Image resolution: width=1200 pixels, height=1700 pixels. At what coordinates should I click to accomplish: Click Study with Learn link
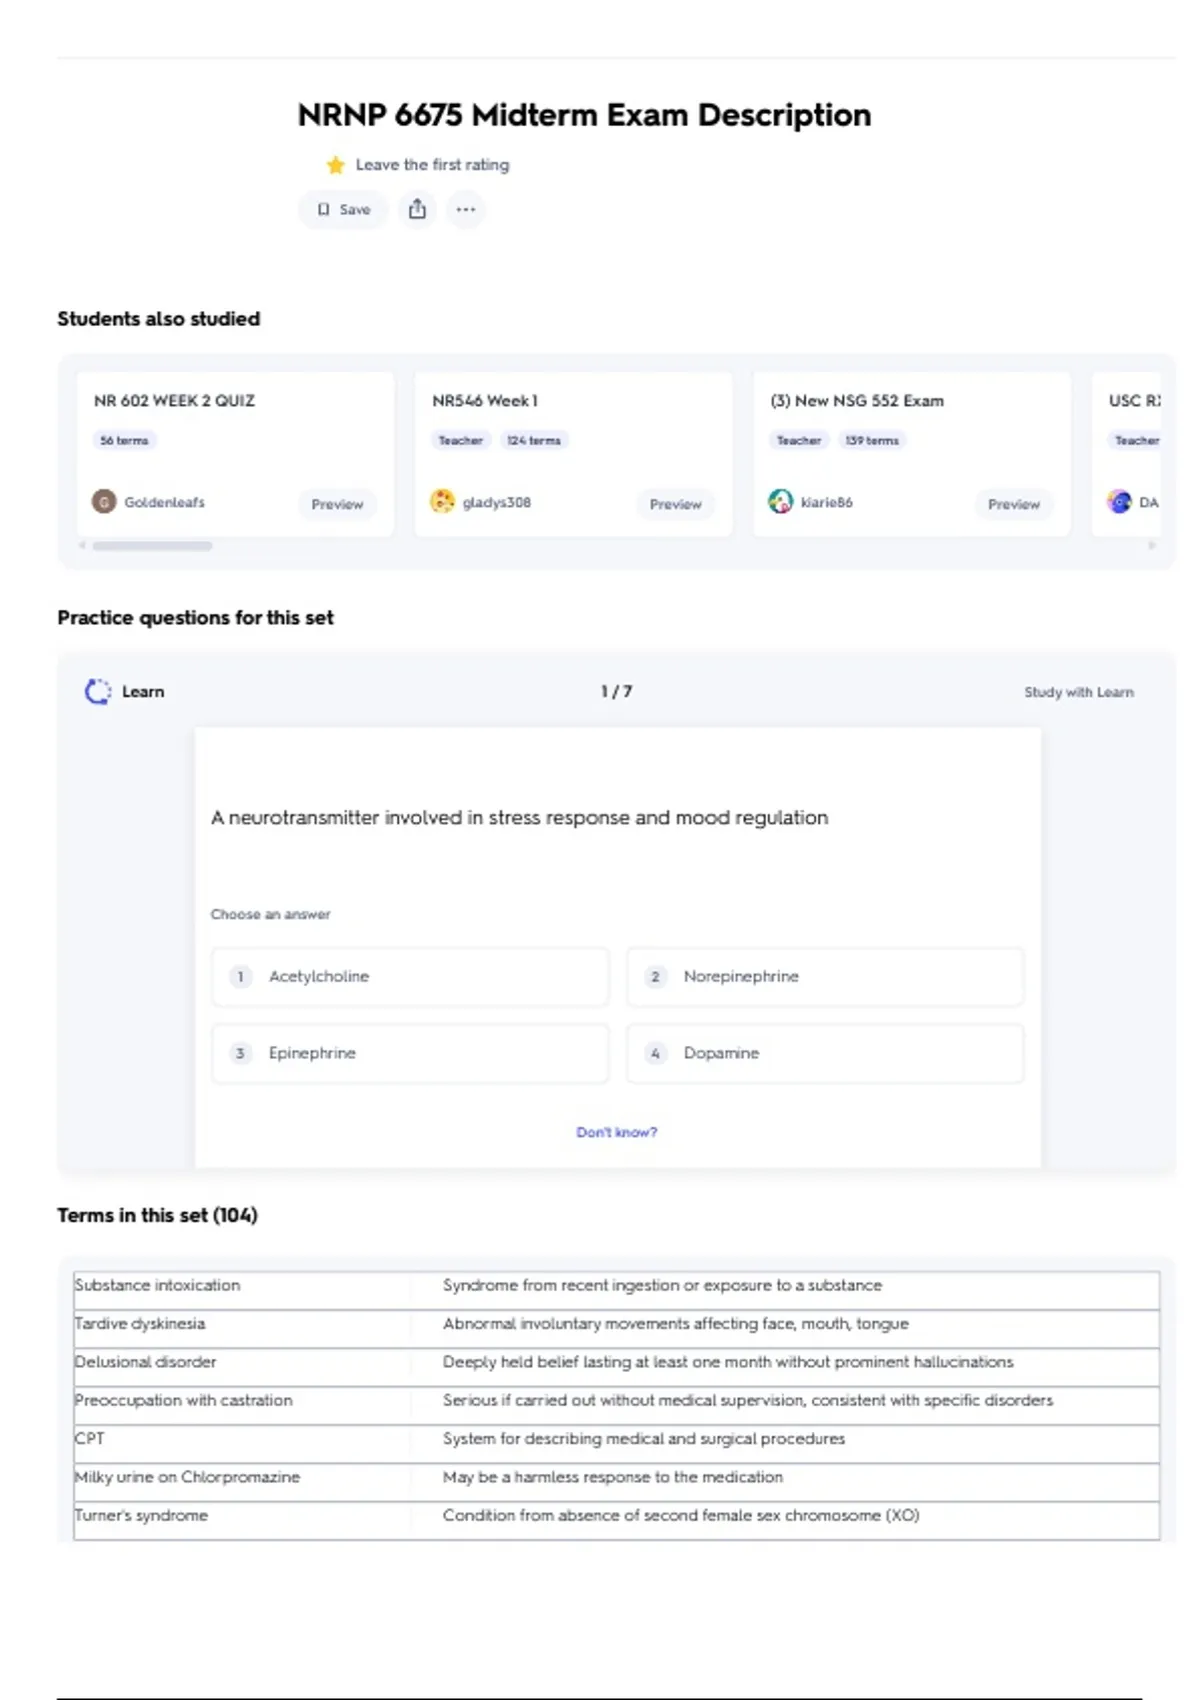1078,692
